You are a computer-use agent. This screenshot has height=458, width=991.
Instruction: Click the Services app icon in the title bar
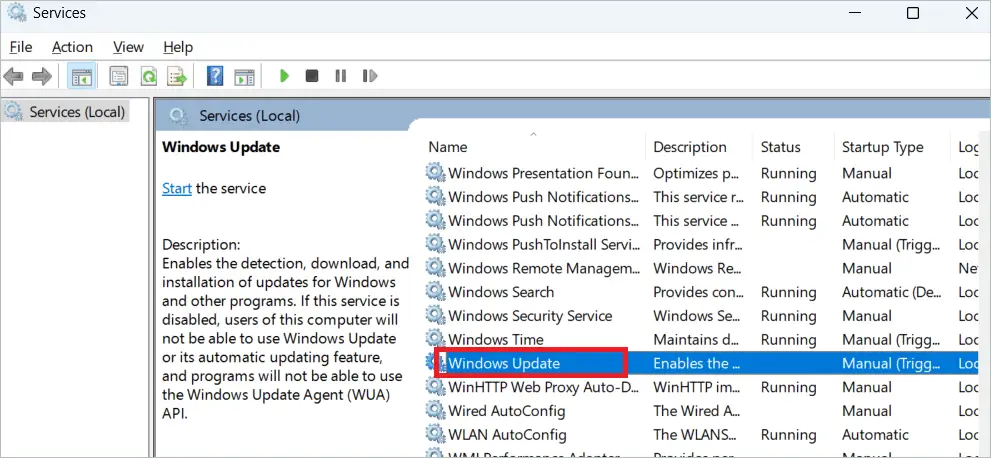point(17,13)
